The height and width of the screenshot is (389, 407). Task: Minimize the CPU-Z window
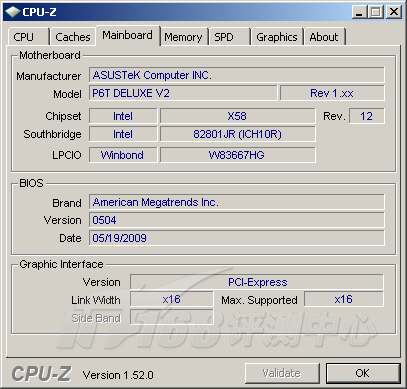coord(359,12)
